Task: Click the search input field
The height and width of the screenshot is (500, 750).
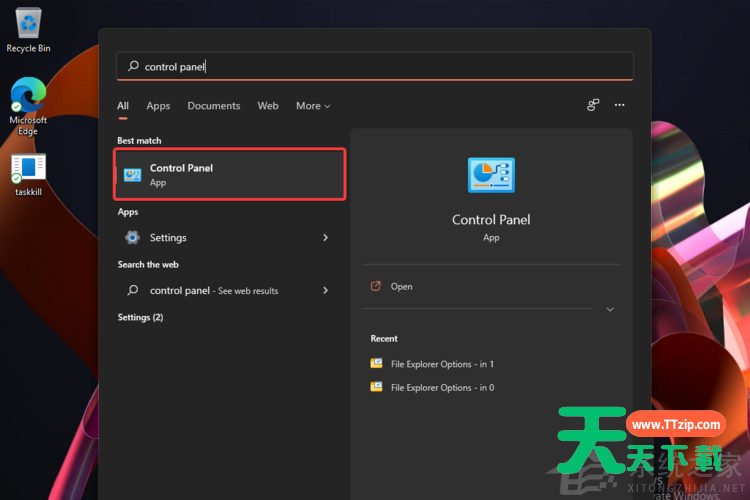Action: click(380, 67)
